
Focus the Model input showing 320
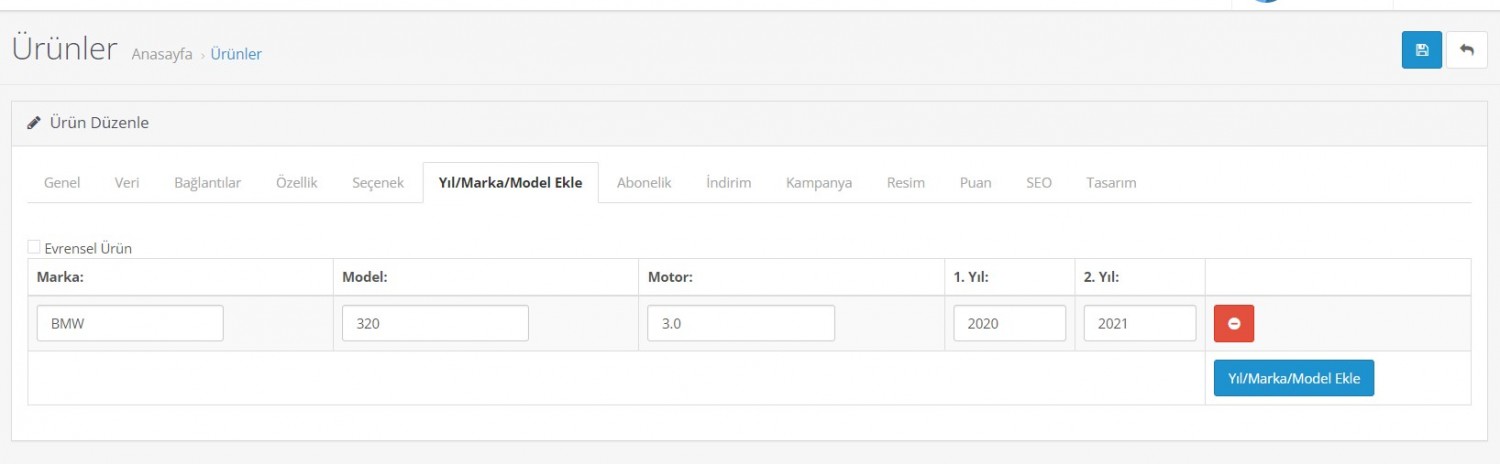(435, 324)
